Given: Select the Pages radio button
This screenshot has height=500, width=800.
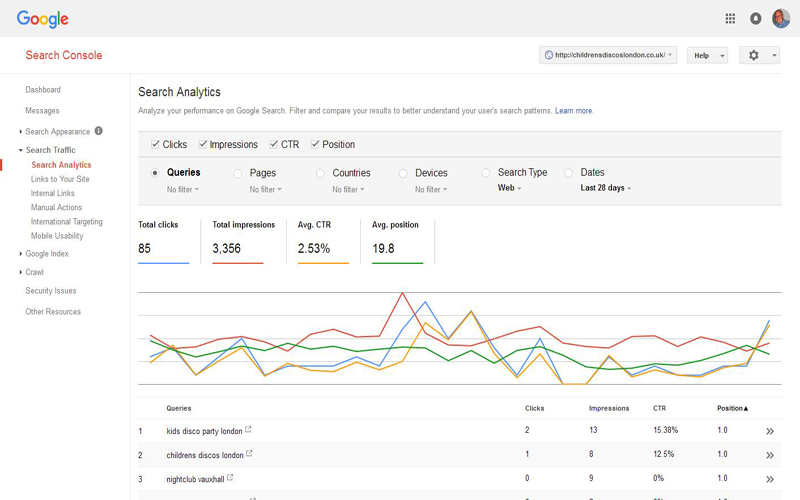Looking at the screenshot, I should tap(237, 173).
